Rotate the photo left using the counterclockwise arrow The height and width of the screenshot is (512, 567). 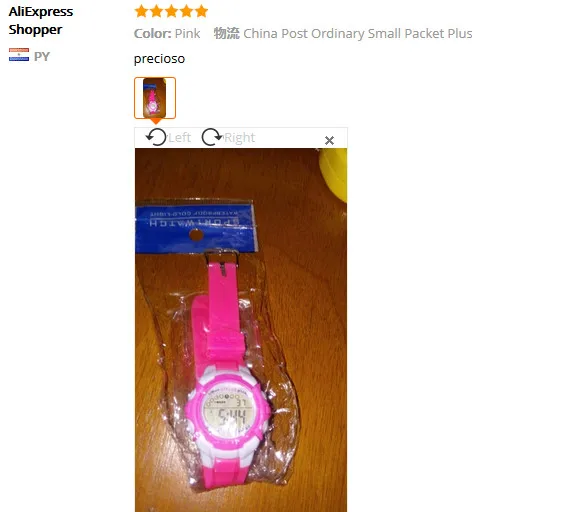click(156, 137)
